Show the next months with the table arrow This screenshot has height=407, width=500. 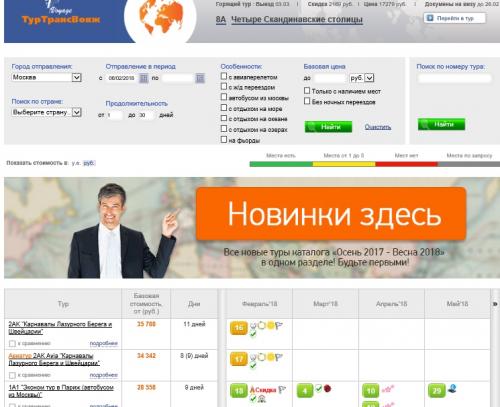pos(495,304)
